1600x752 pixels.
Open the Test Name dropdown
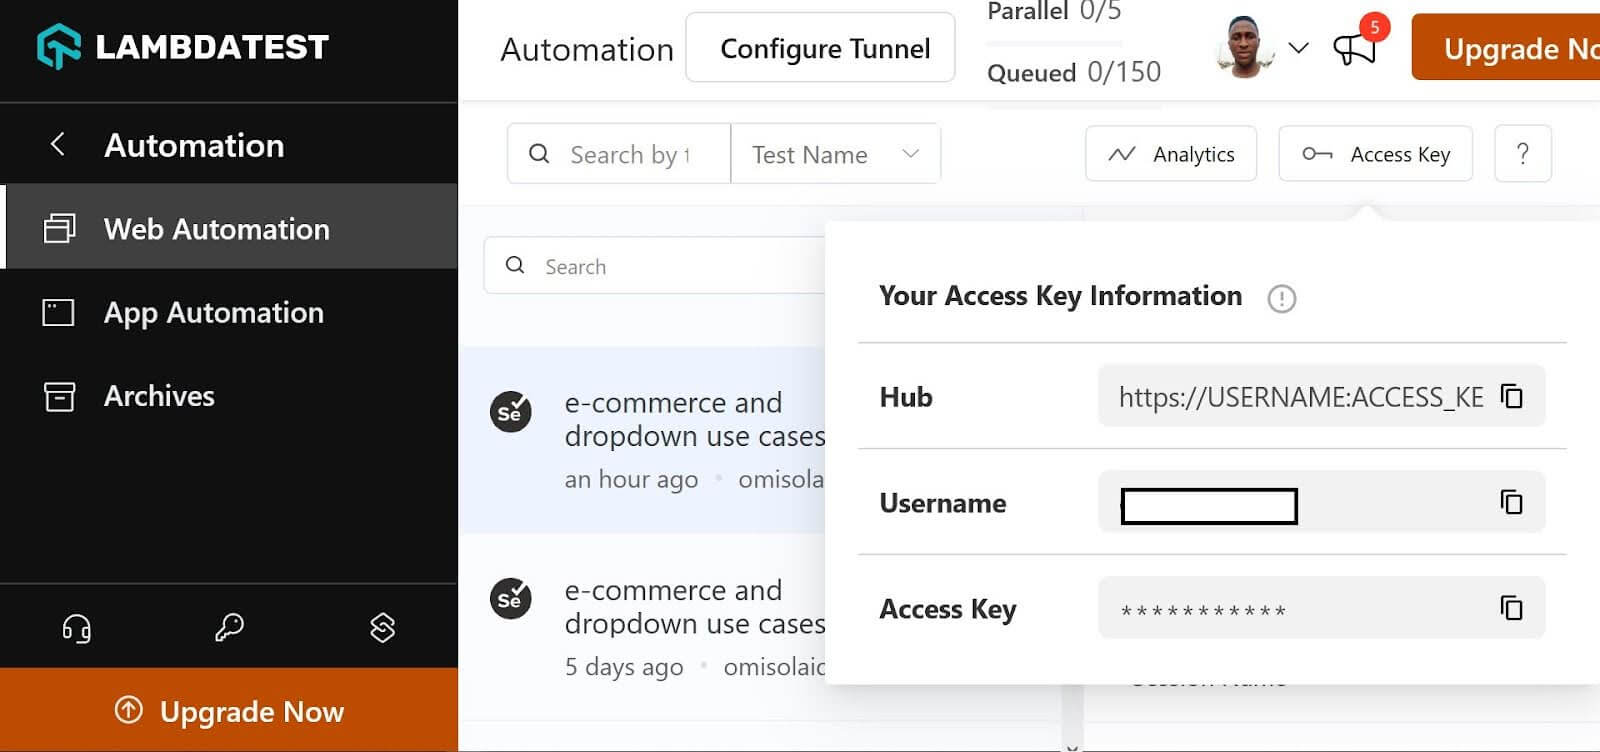pyautogui.click(x=836, y=154)
